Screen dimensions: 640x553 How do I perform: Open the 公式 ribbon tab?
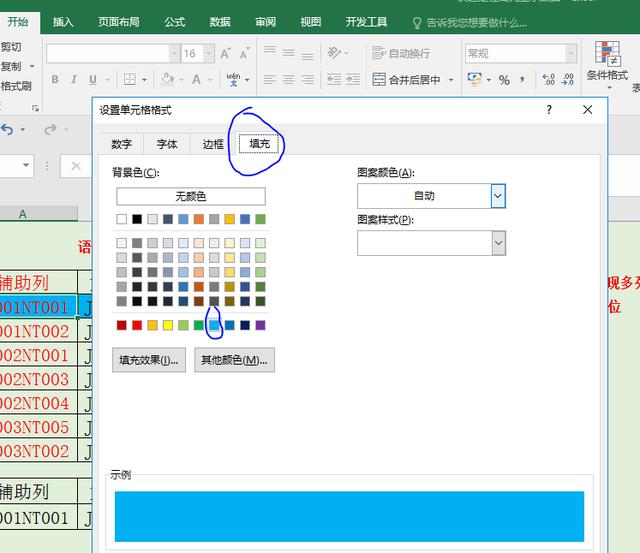(x=175, y=22)
